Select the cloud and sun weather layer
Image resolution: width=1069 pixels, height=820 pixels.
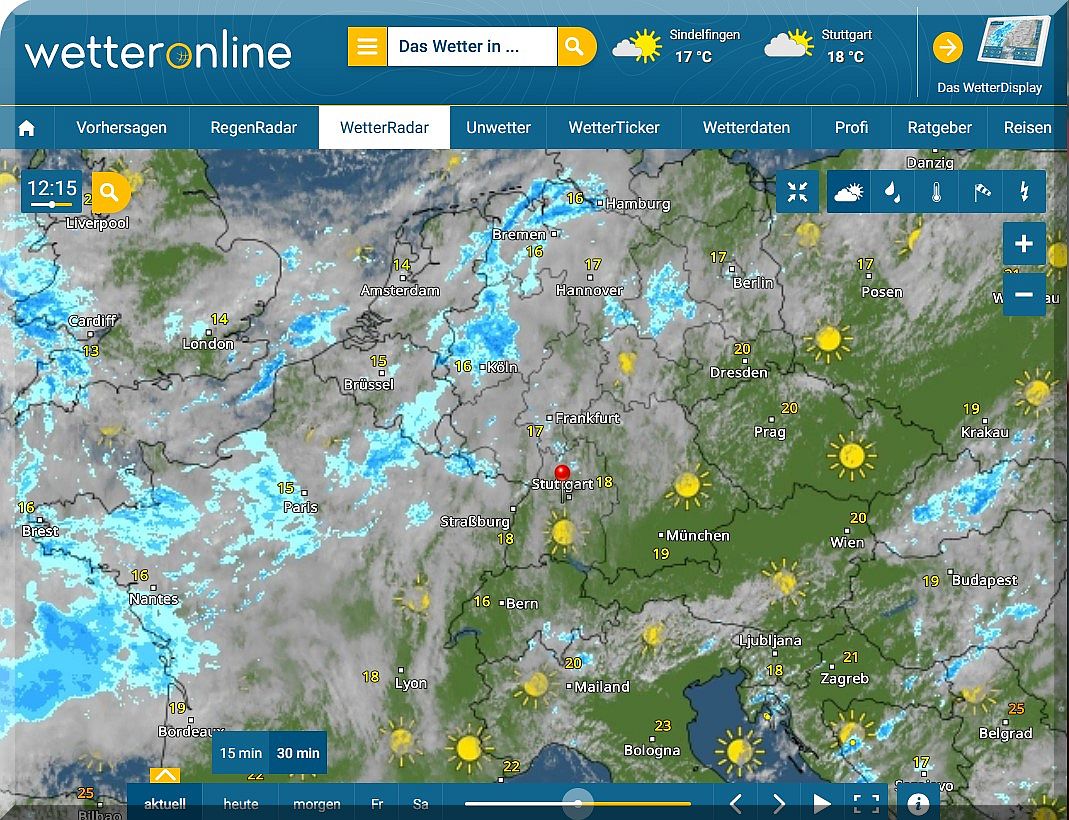click(849, 192)
